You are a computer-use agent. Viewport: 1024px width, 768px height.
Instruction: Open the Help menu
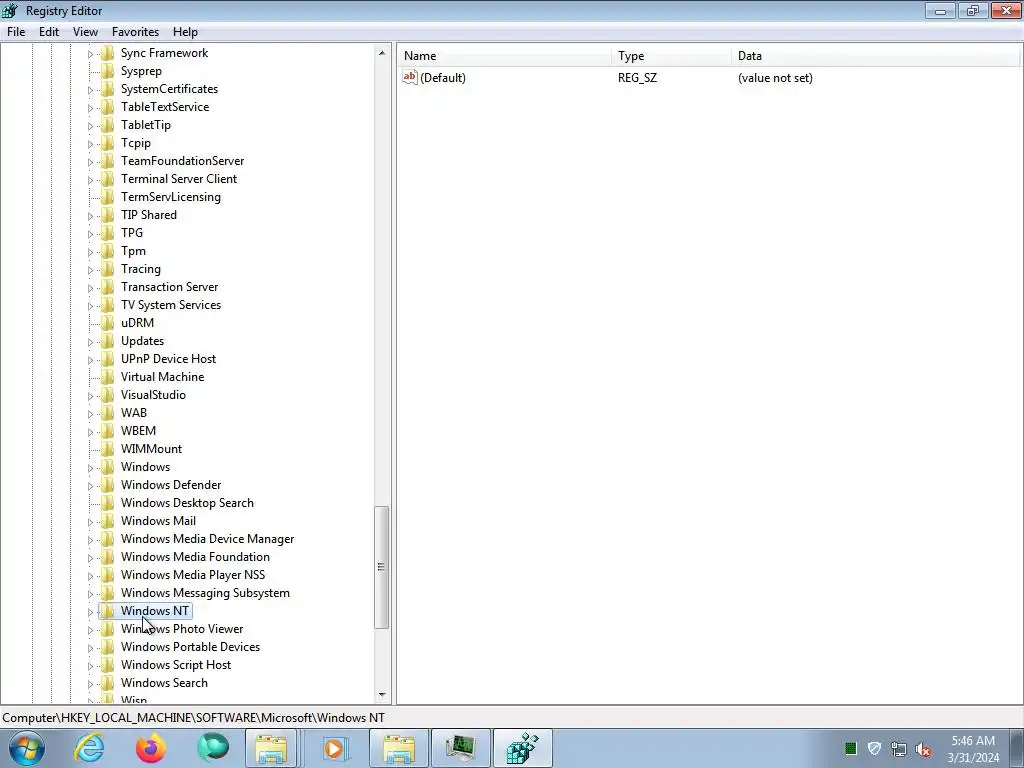coord(185,31)
